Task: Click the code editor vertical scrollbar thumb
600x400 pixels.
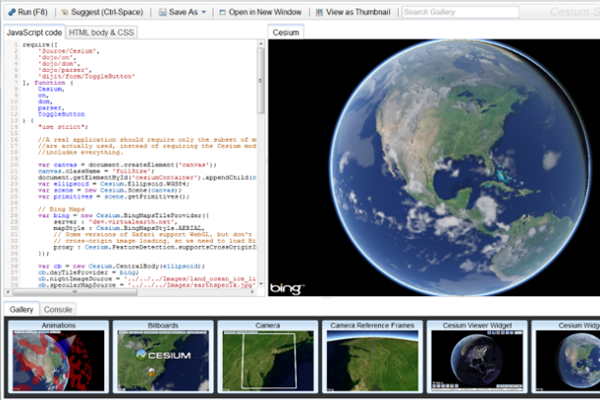Action: (x=261, y=80)
